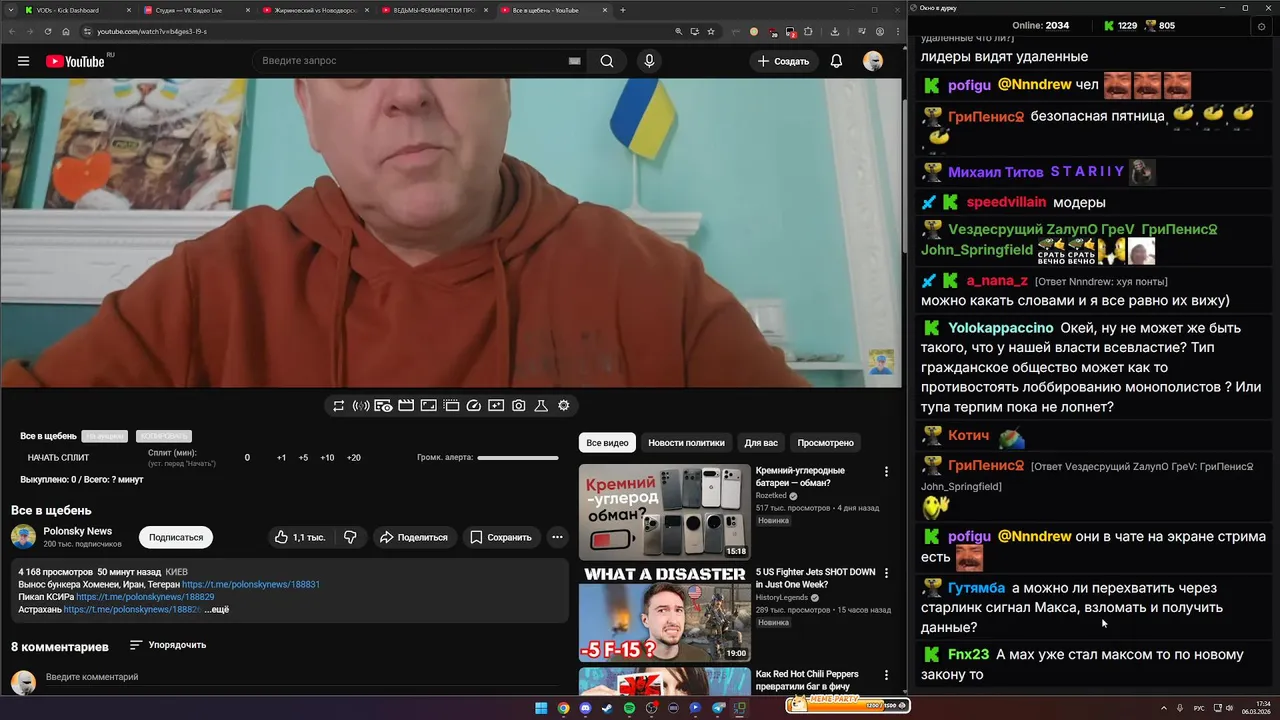Open Кремний-углерод обман video thumbnail
Image resolution: width=1280 pixels, height=720 pixels.
click(664, 511)
